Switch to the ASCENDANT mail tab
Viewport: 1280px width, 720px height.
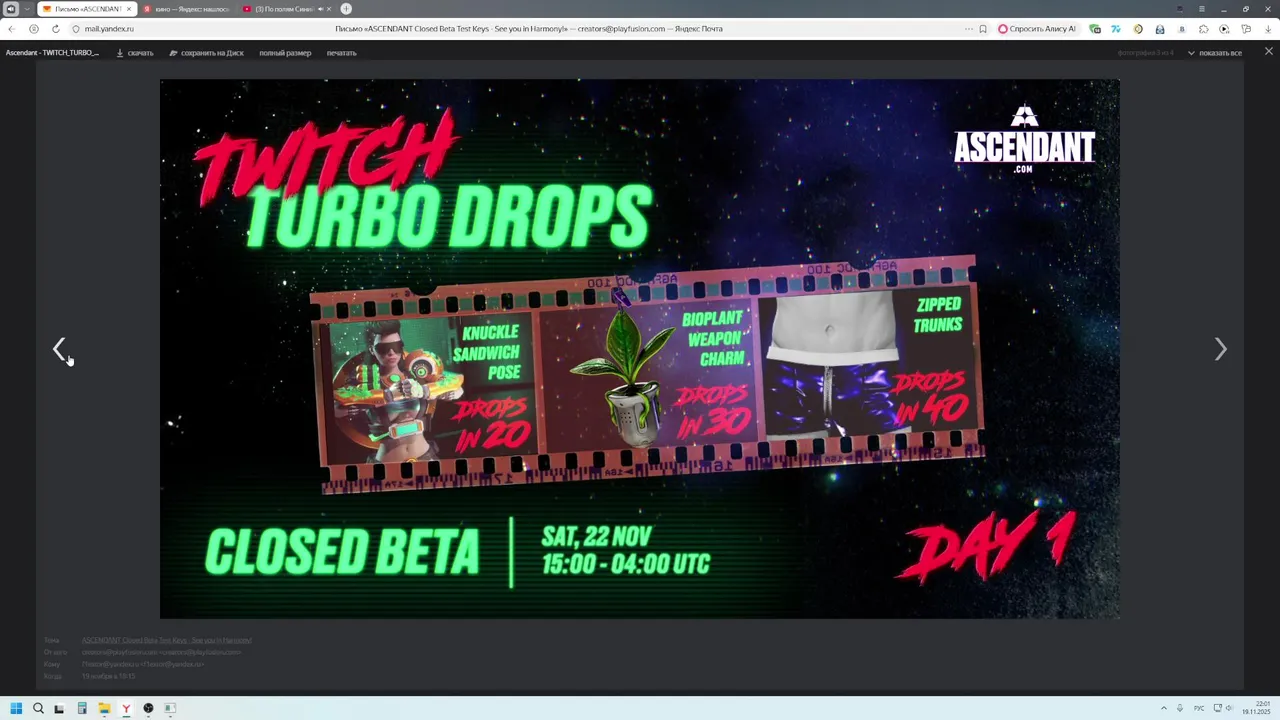[87, 9]
